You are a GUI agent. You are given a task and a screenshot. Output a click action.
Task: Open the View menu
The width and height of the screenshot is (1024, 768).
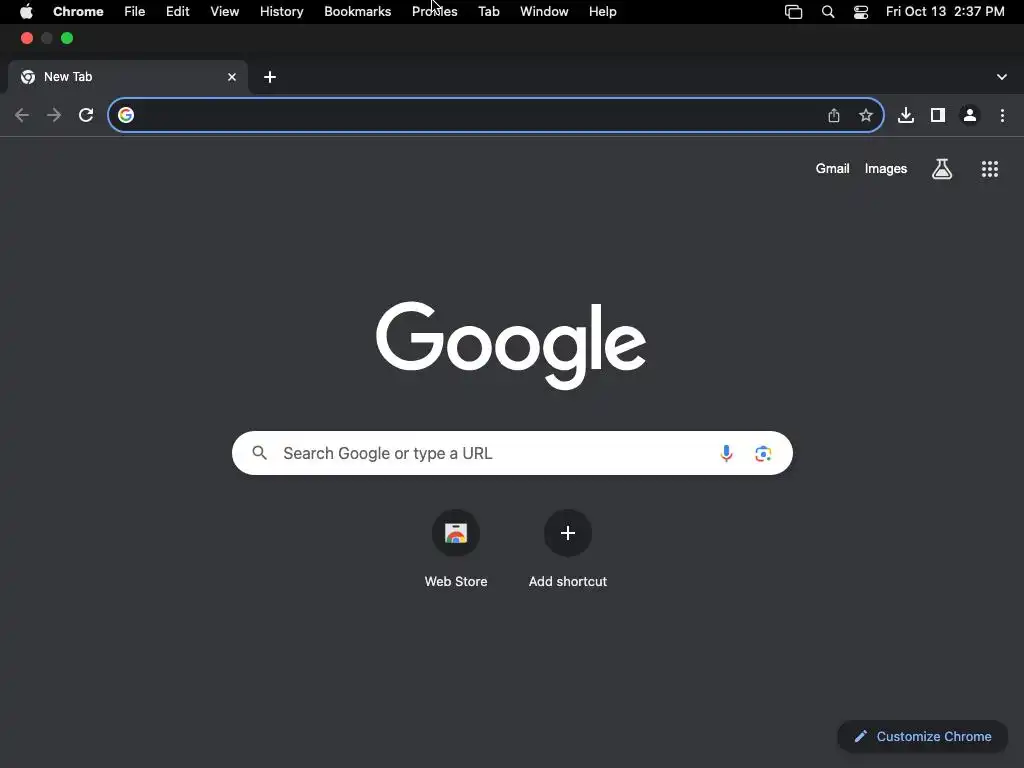[x=225, y=12]
